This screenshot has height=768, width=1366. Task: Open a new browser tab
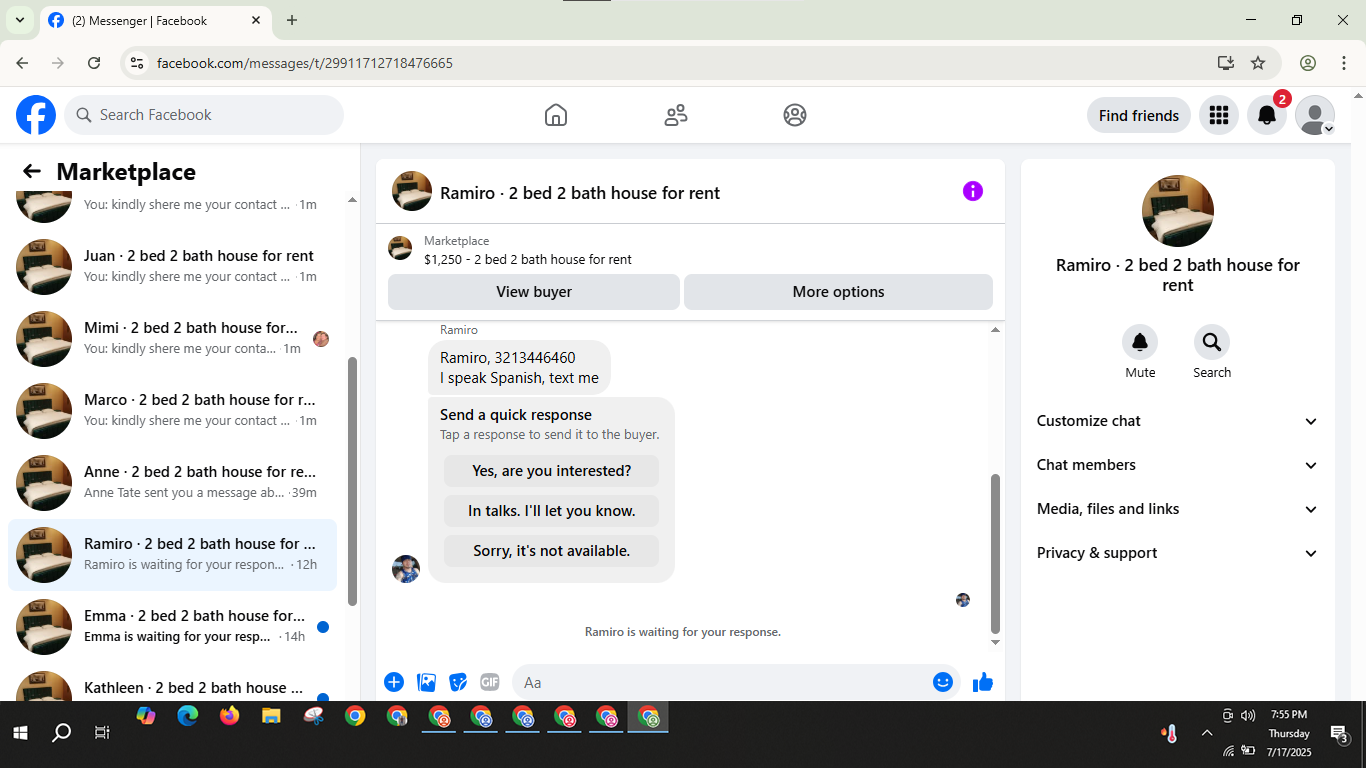pyautogui.click(x=292, y=20)
